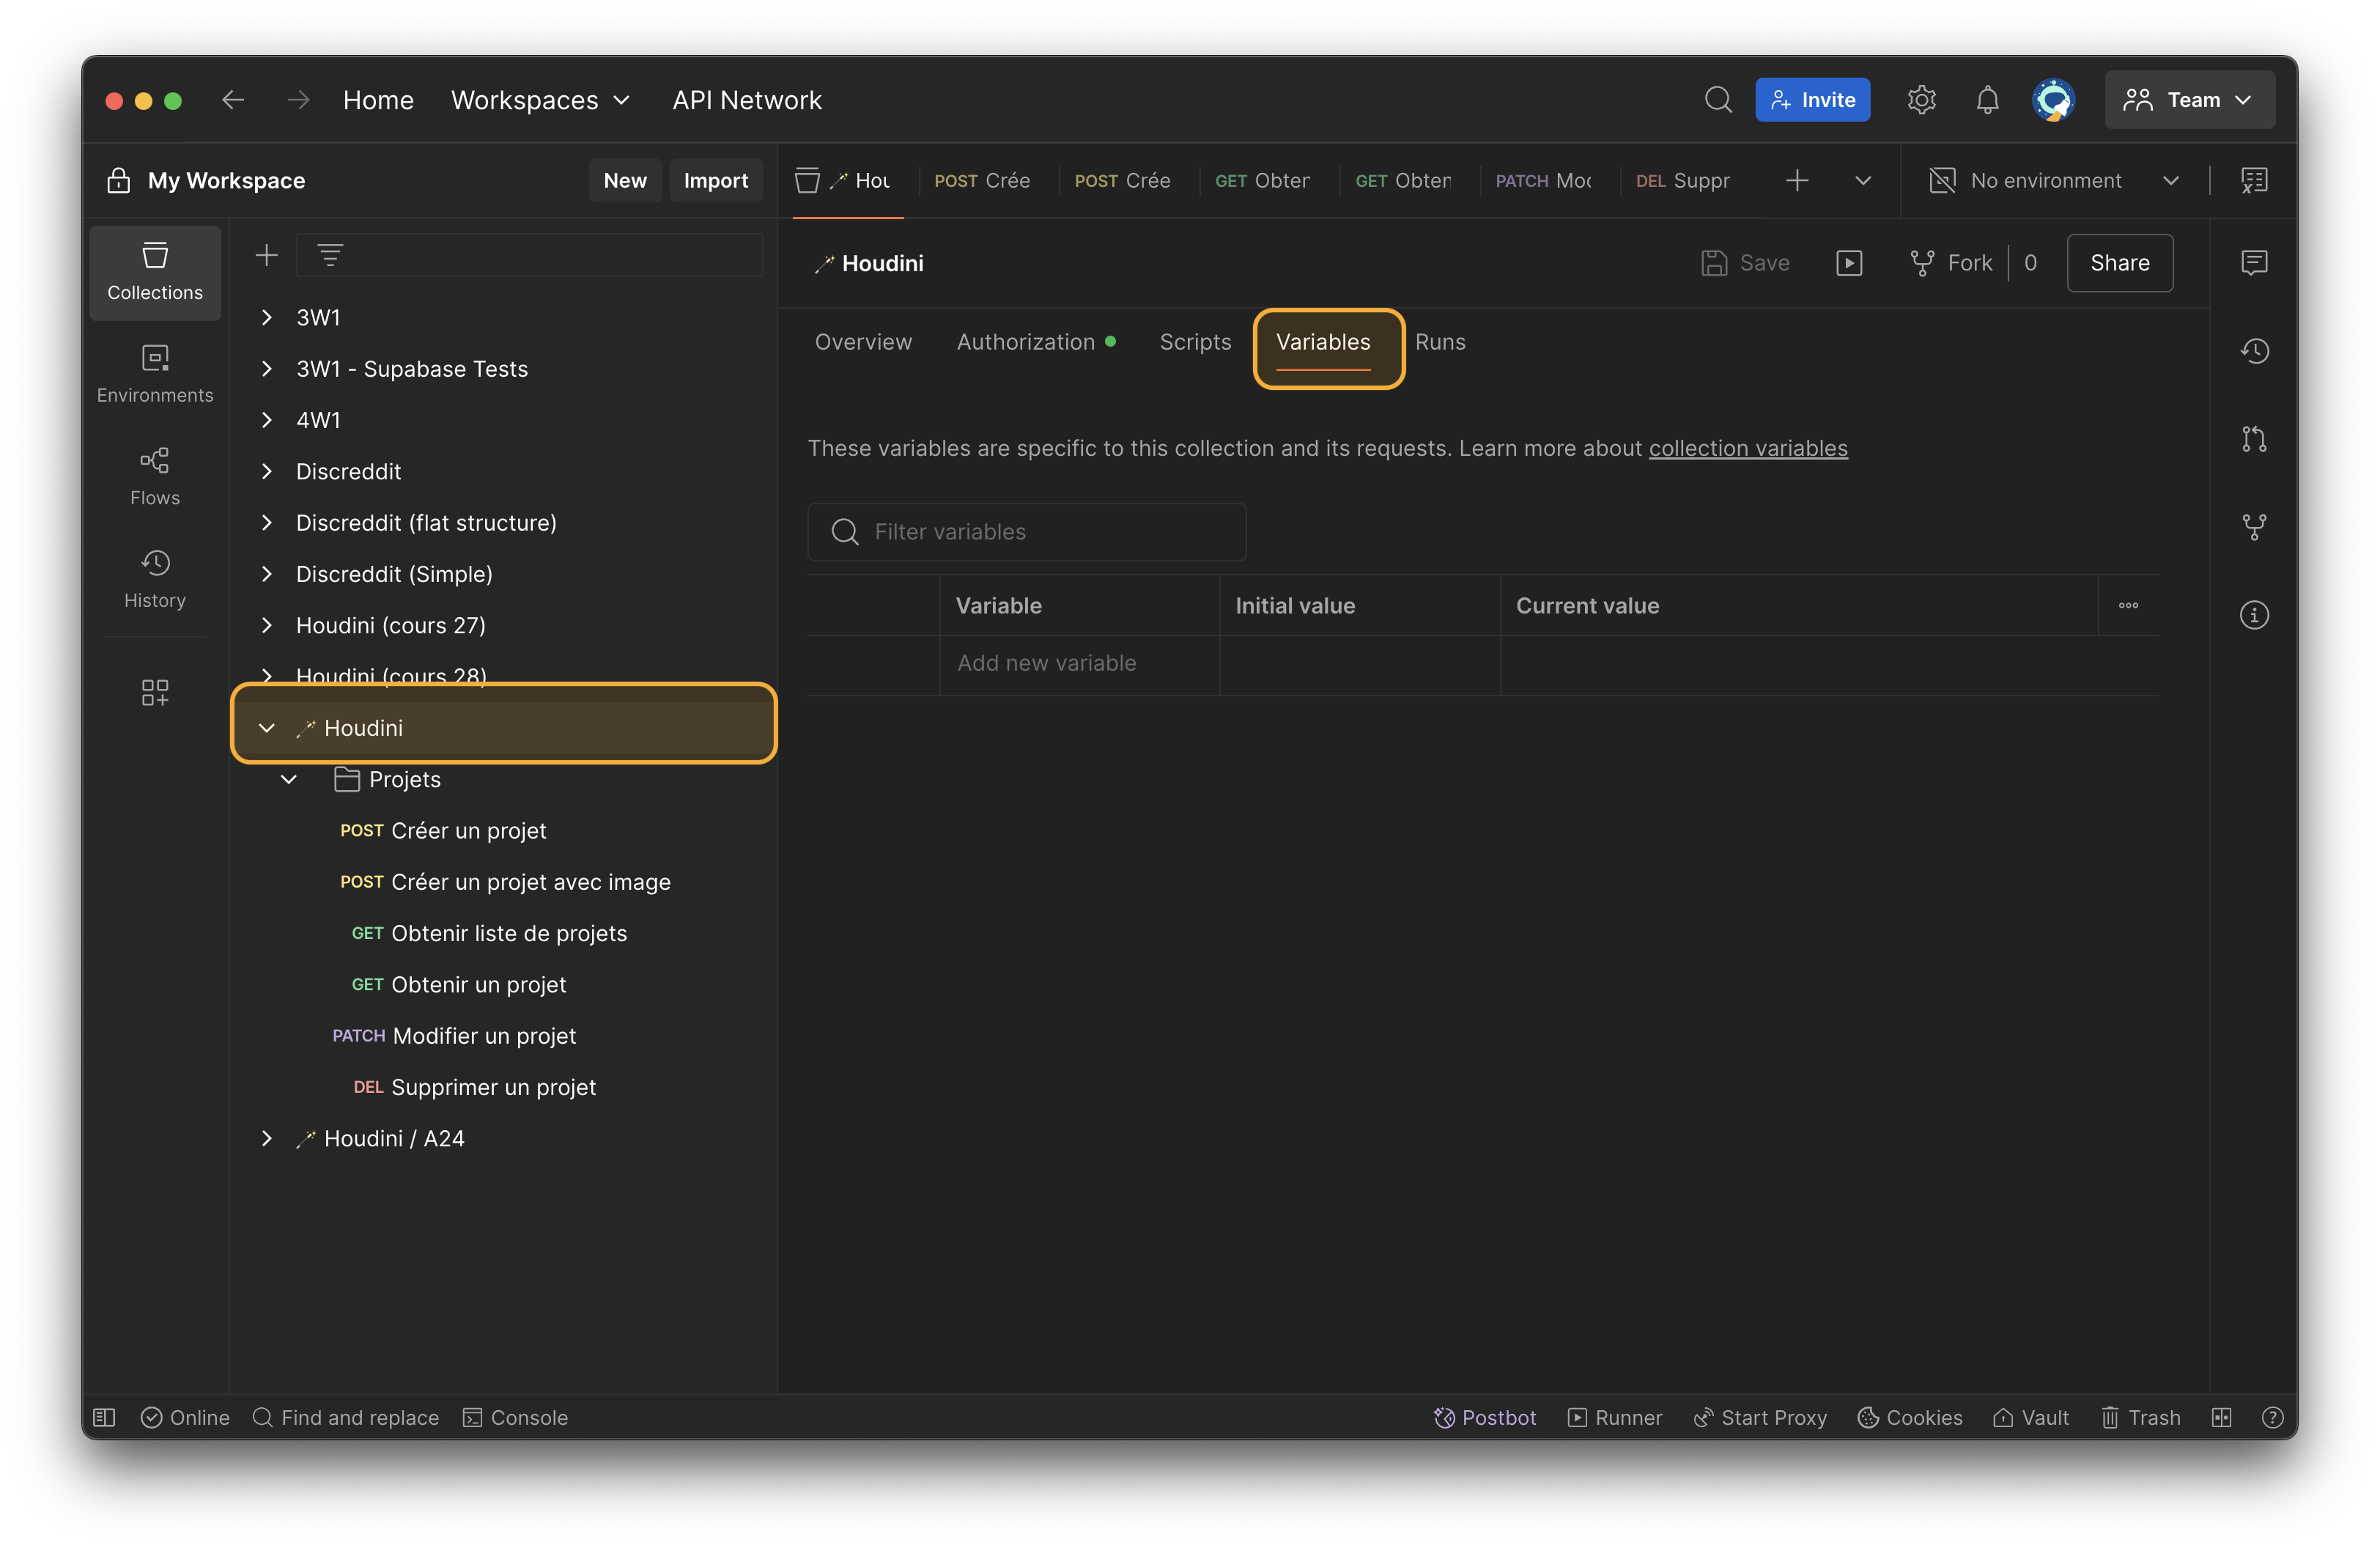Switch to the Scripts tab
The width and height of the screenshot is (2380, 1548).
(1195, 342)
